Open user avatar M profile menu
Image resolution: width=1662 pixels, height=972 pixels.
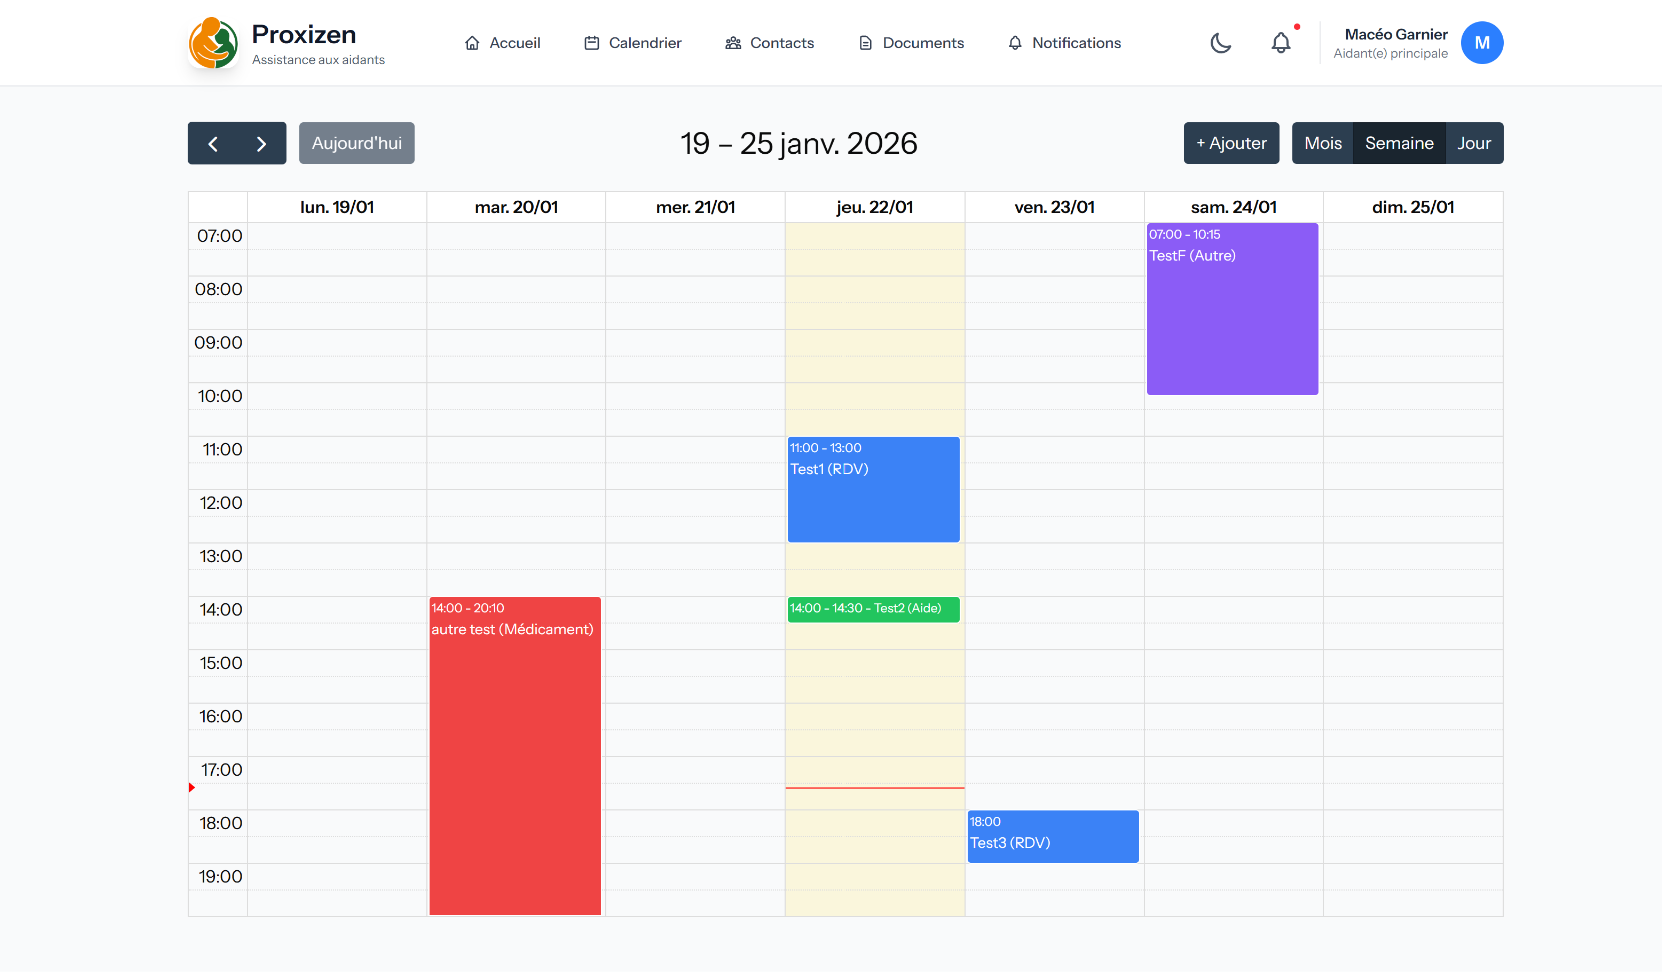click(1482, 43)
